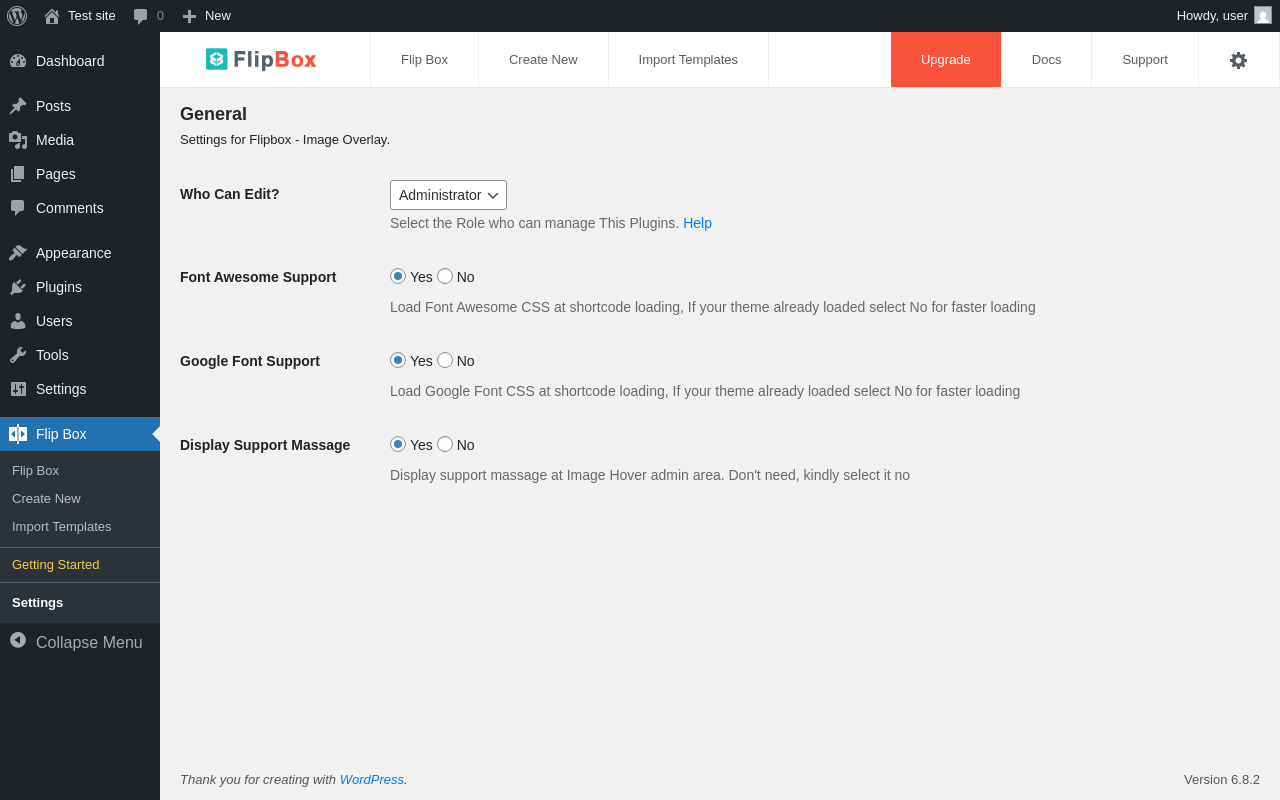Image resolution: width=1280 pixels, height=800 pixels.
Task: Click the sidebar Settings sliders icon
Action: [18, 389]
